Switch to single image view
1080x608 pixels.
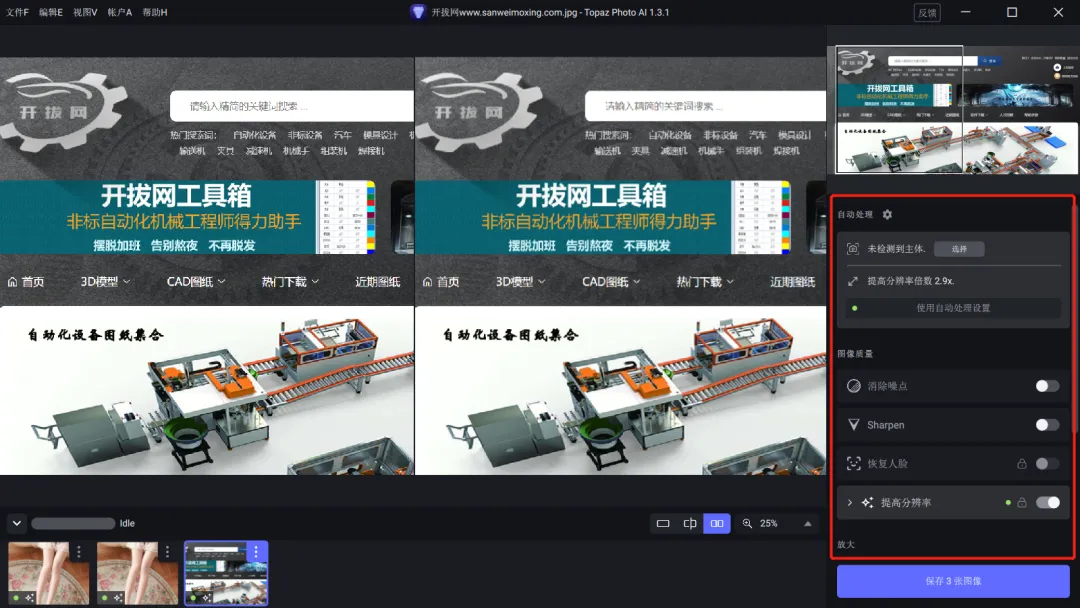tap(663, 523)
